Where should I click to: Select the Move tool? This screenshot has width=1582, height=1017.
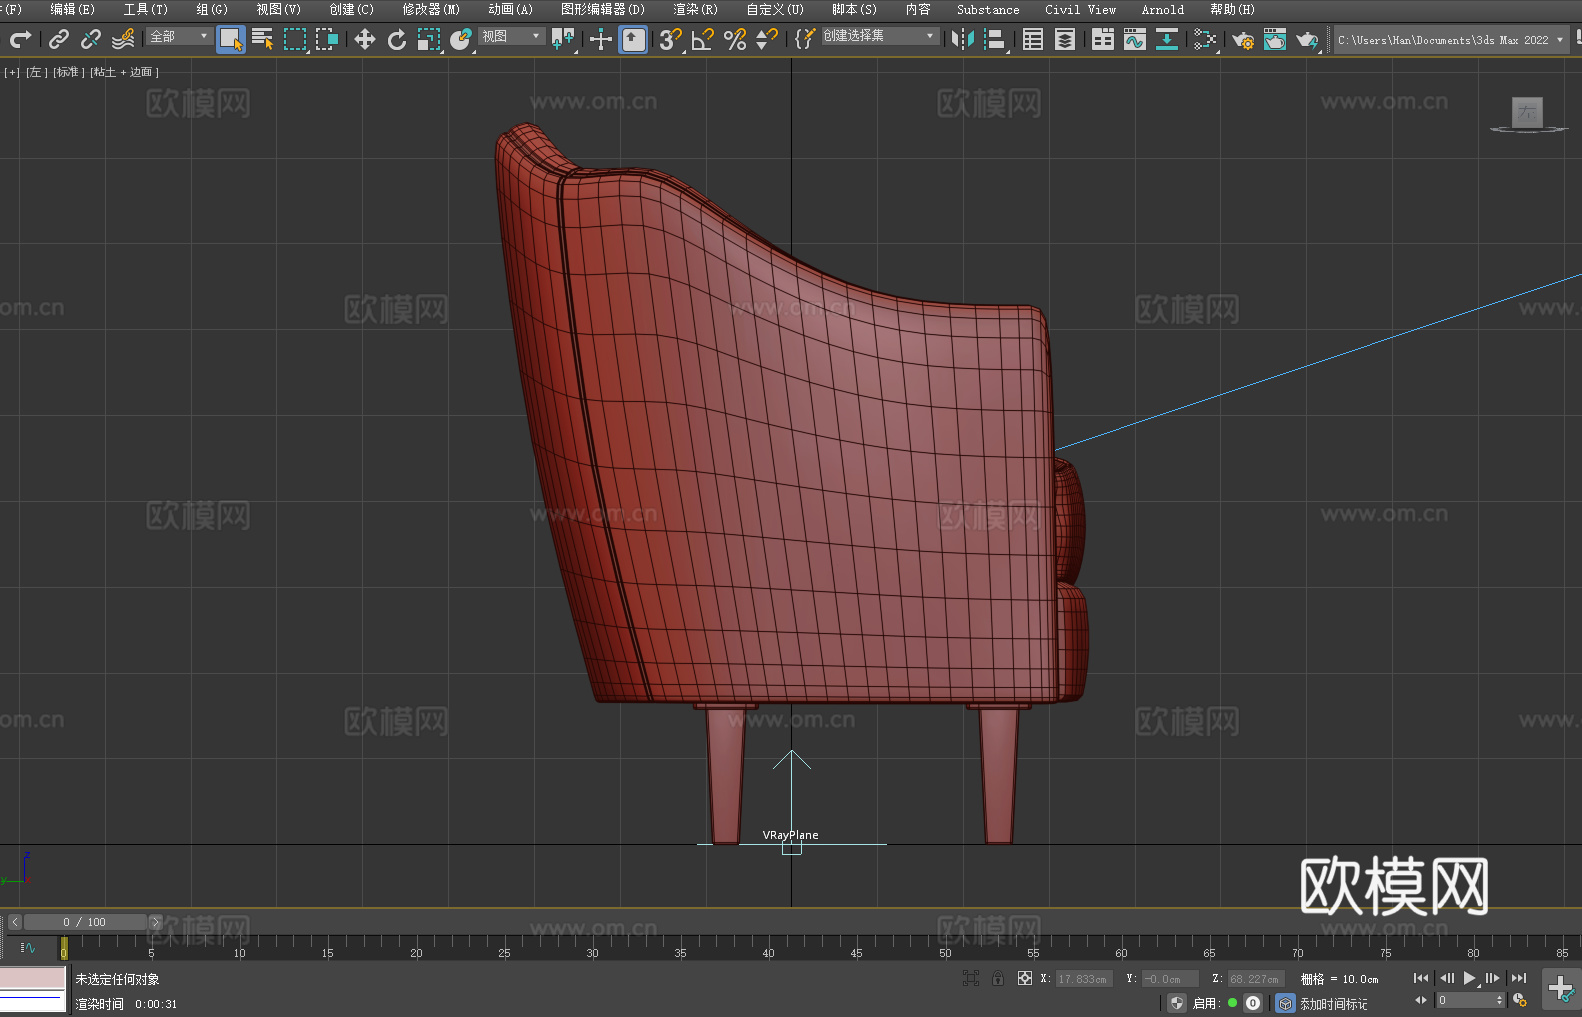pos(365,39)
